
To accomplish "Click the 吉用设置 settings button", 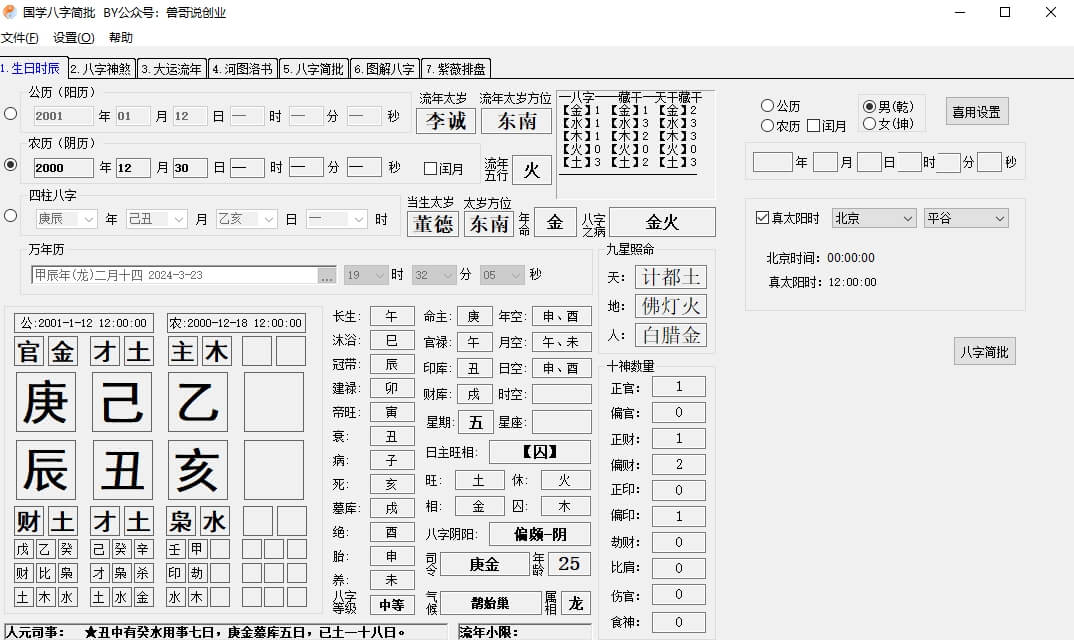I will click(976, 111).
